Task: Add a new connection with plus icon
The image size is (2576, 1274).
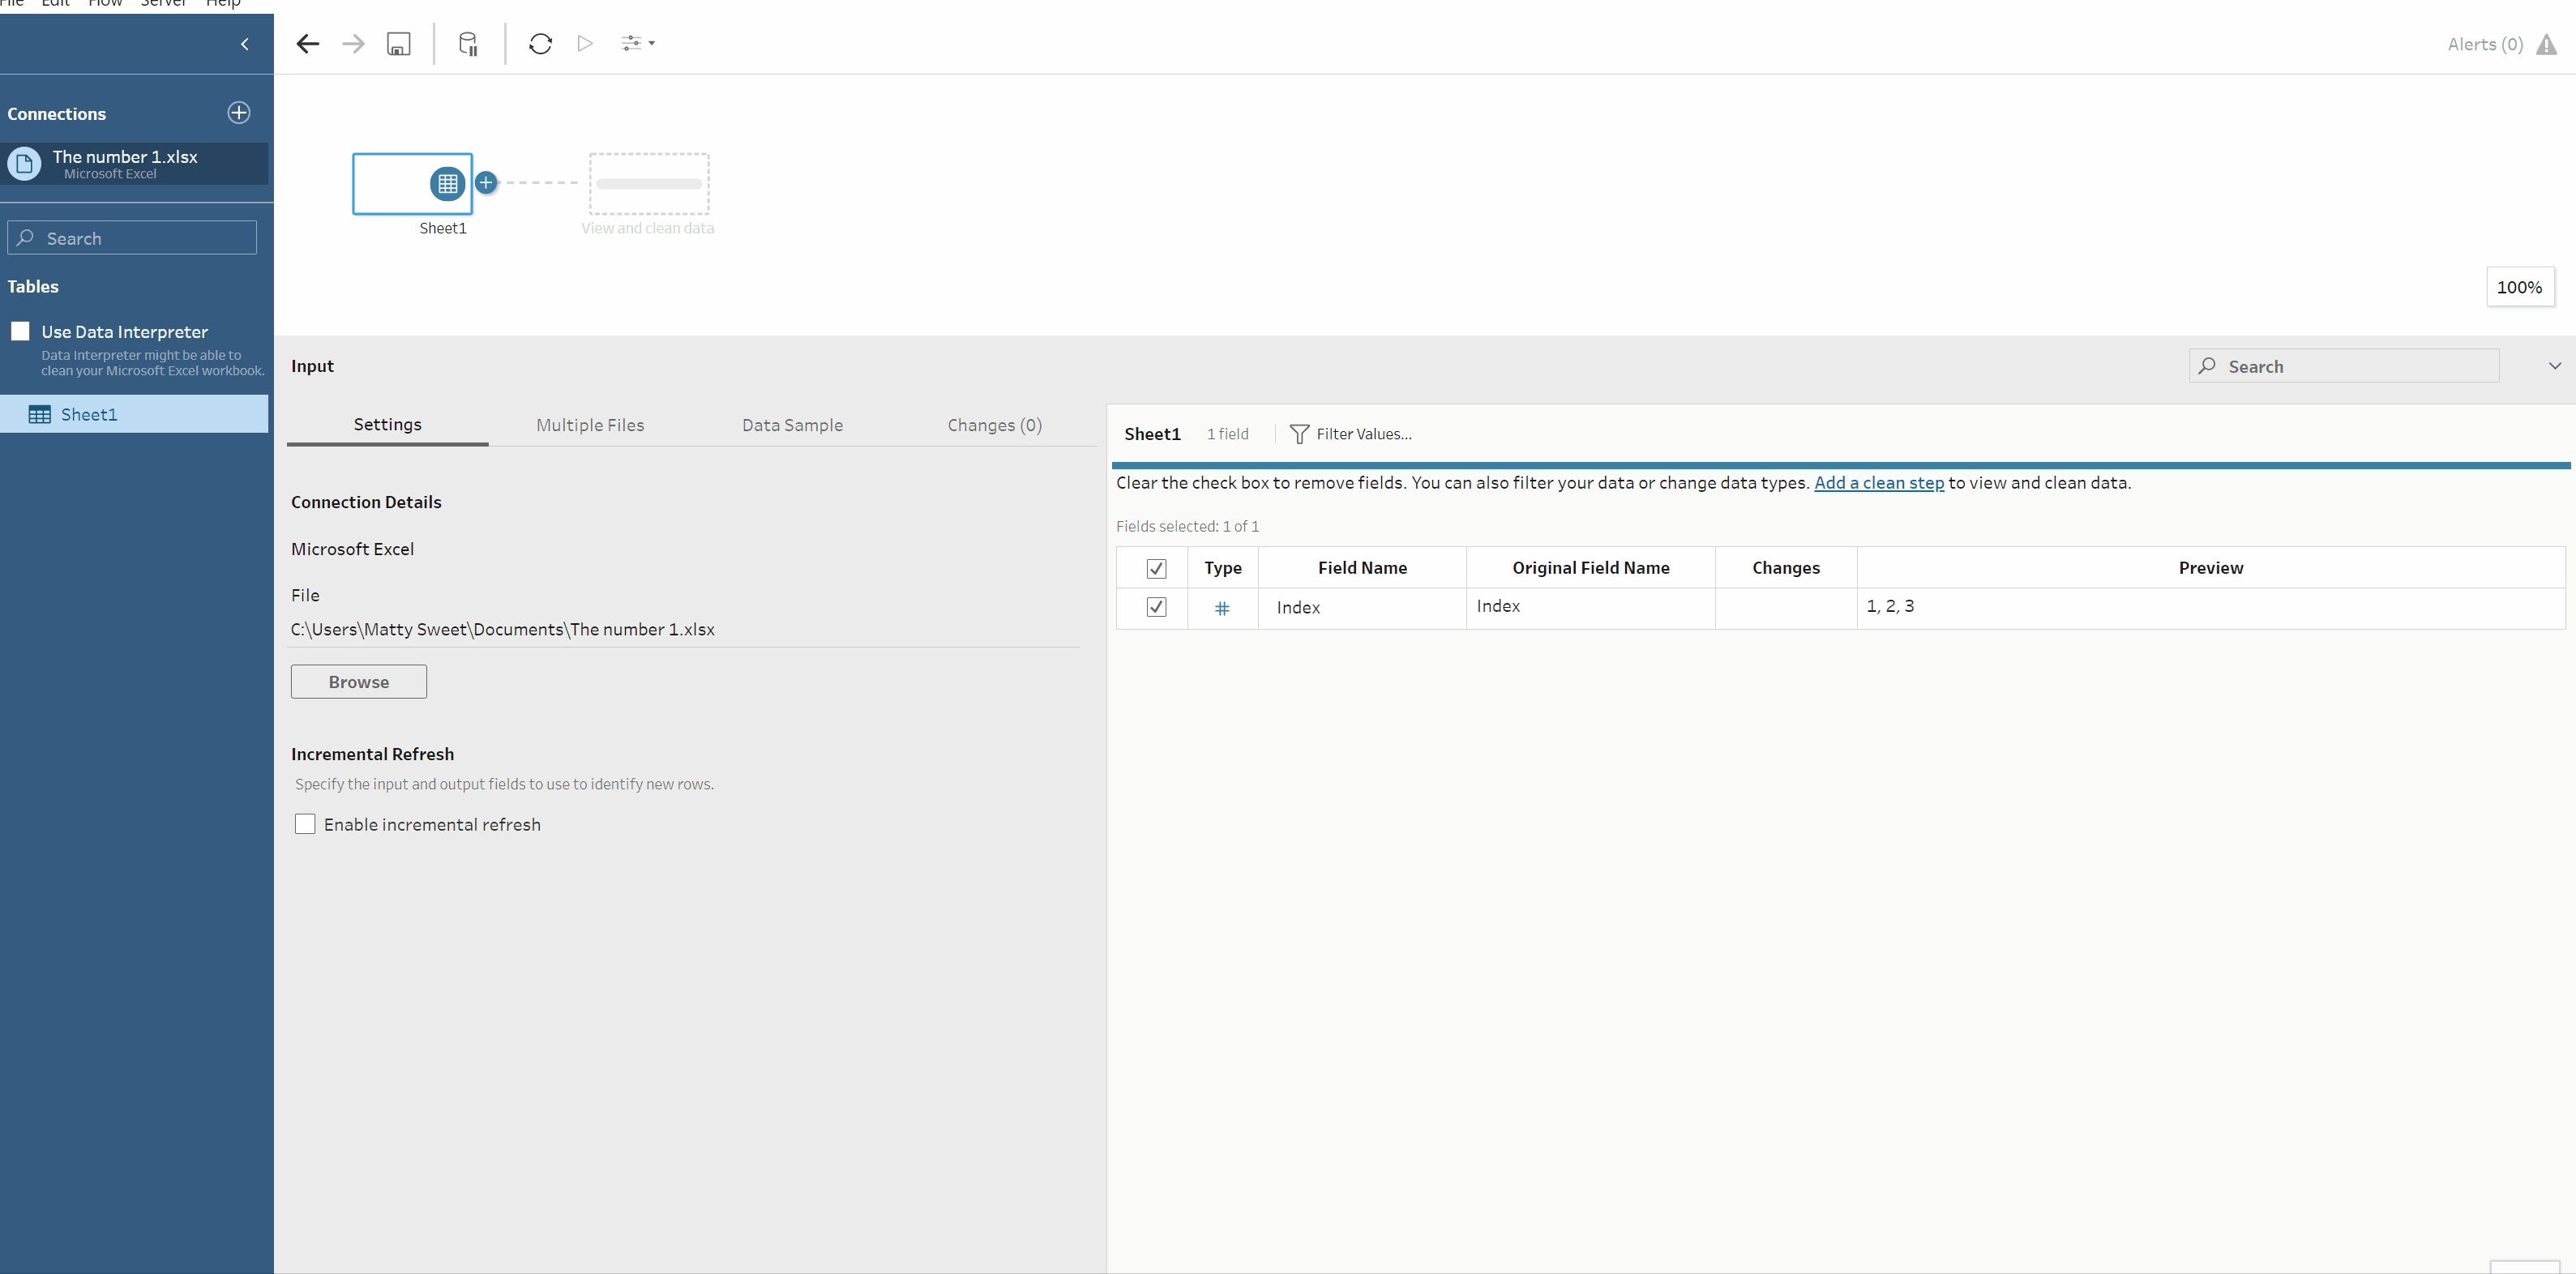Action: (239, 113)
